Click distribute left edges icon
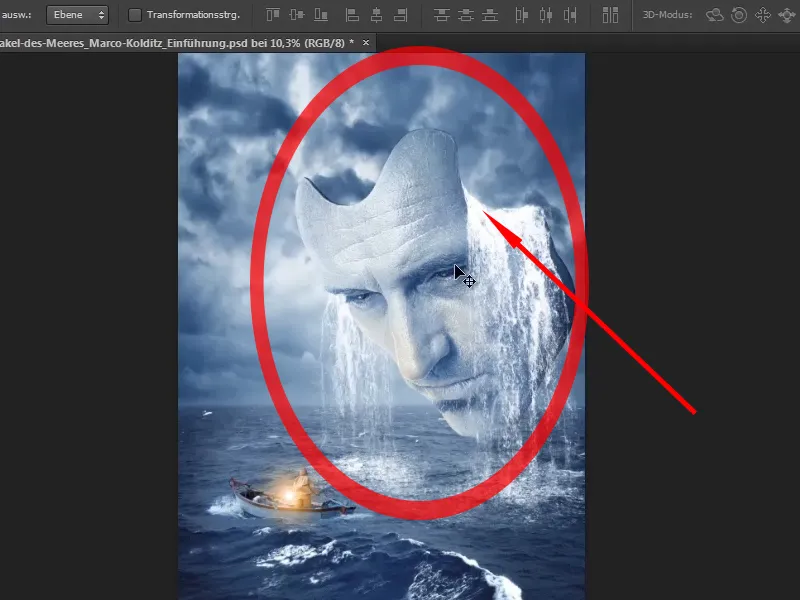The image size is (800, 600). (521, 15)
